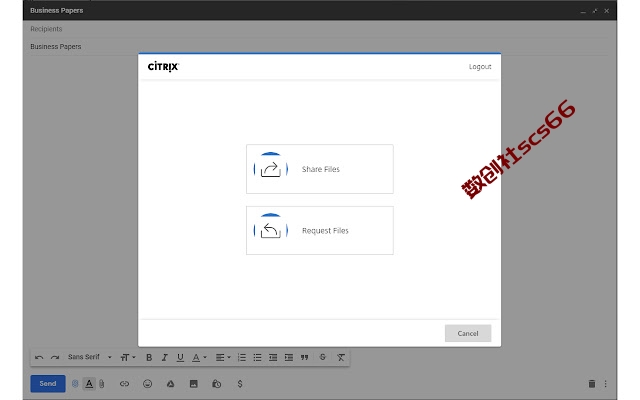Screen dimensions: 640x400
Task: Insert files using Google Drive
Action: tap(171, 384)
